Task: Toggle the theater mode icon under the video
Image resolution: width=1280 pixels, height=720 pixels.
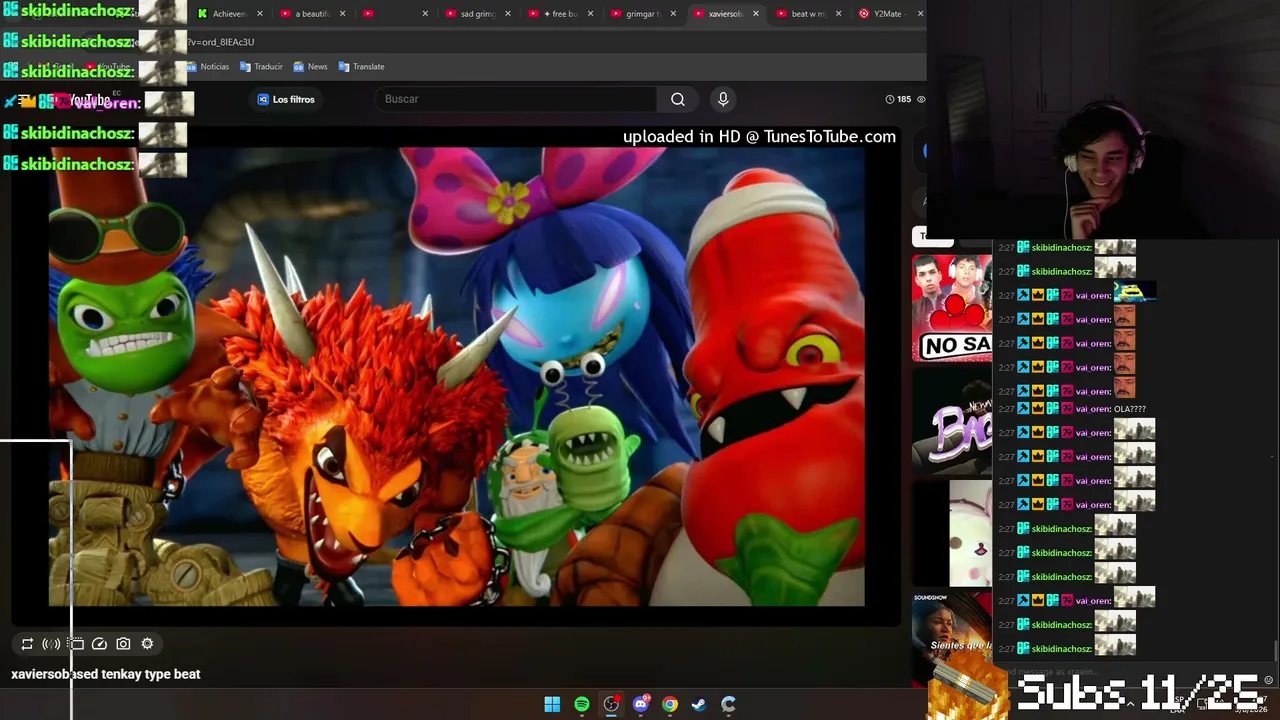Action: (76, 644)
